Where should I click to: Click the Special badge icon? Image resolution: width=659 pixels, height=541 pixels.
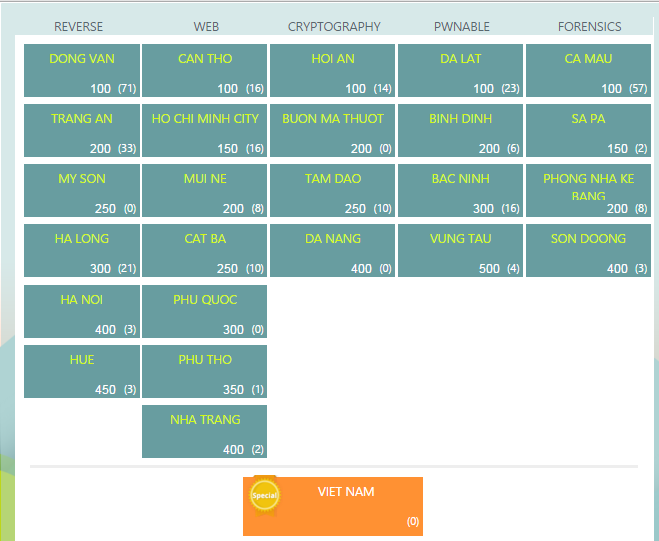click(x=264, y=496)
